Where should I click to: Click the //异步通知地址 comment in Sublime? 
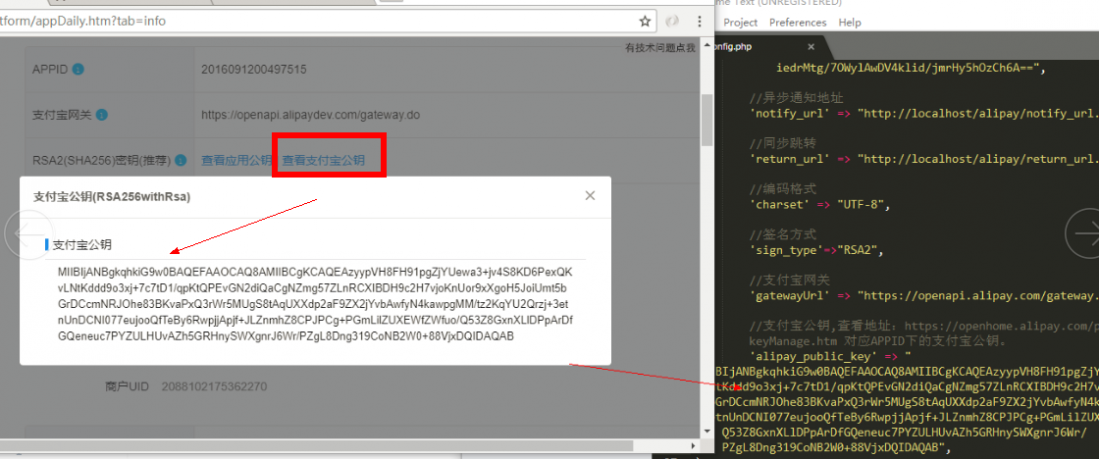coord(796,98)
